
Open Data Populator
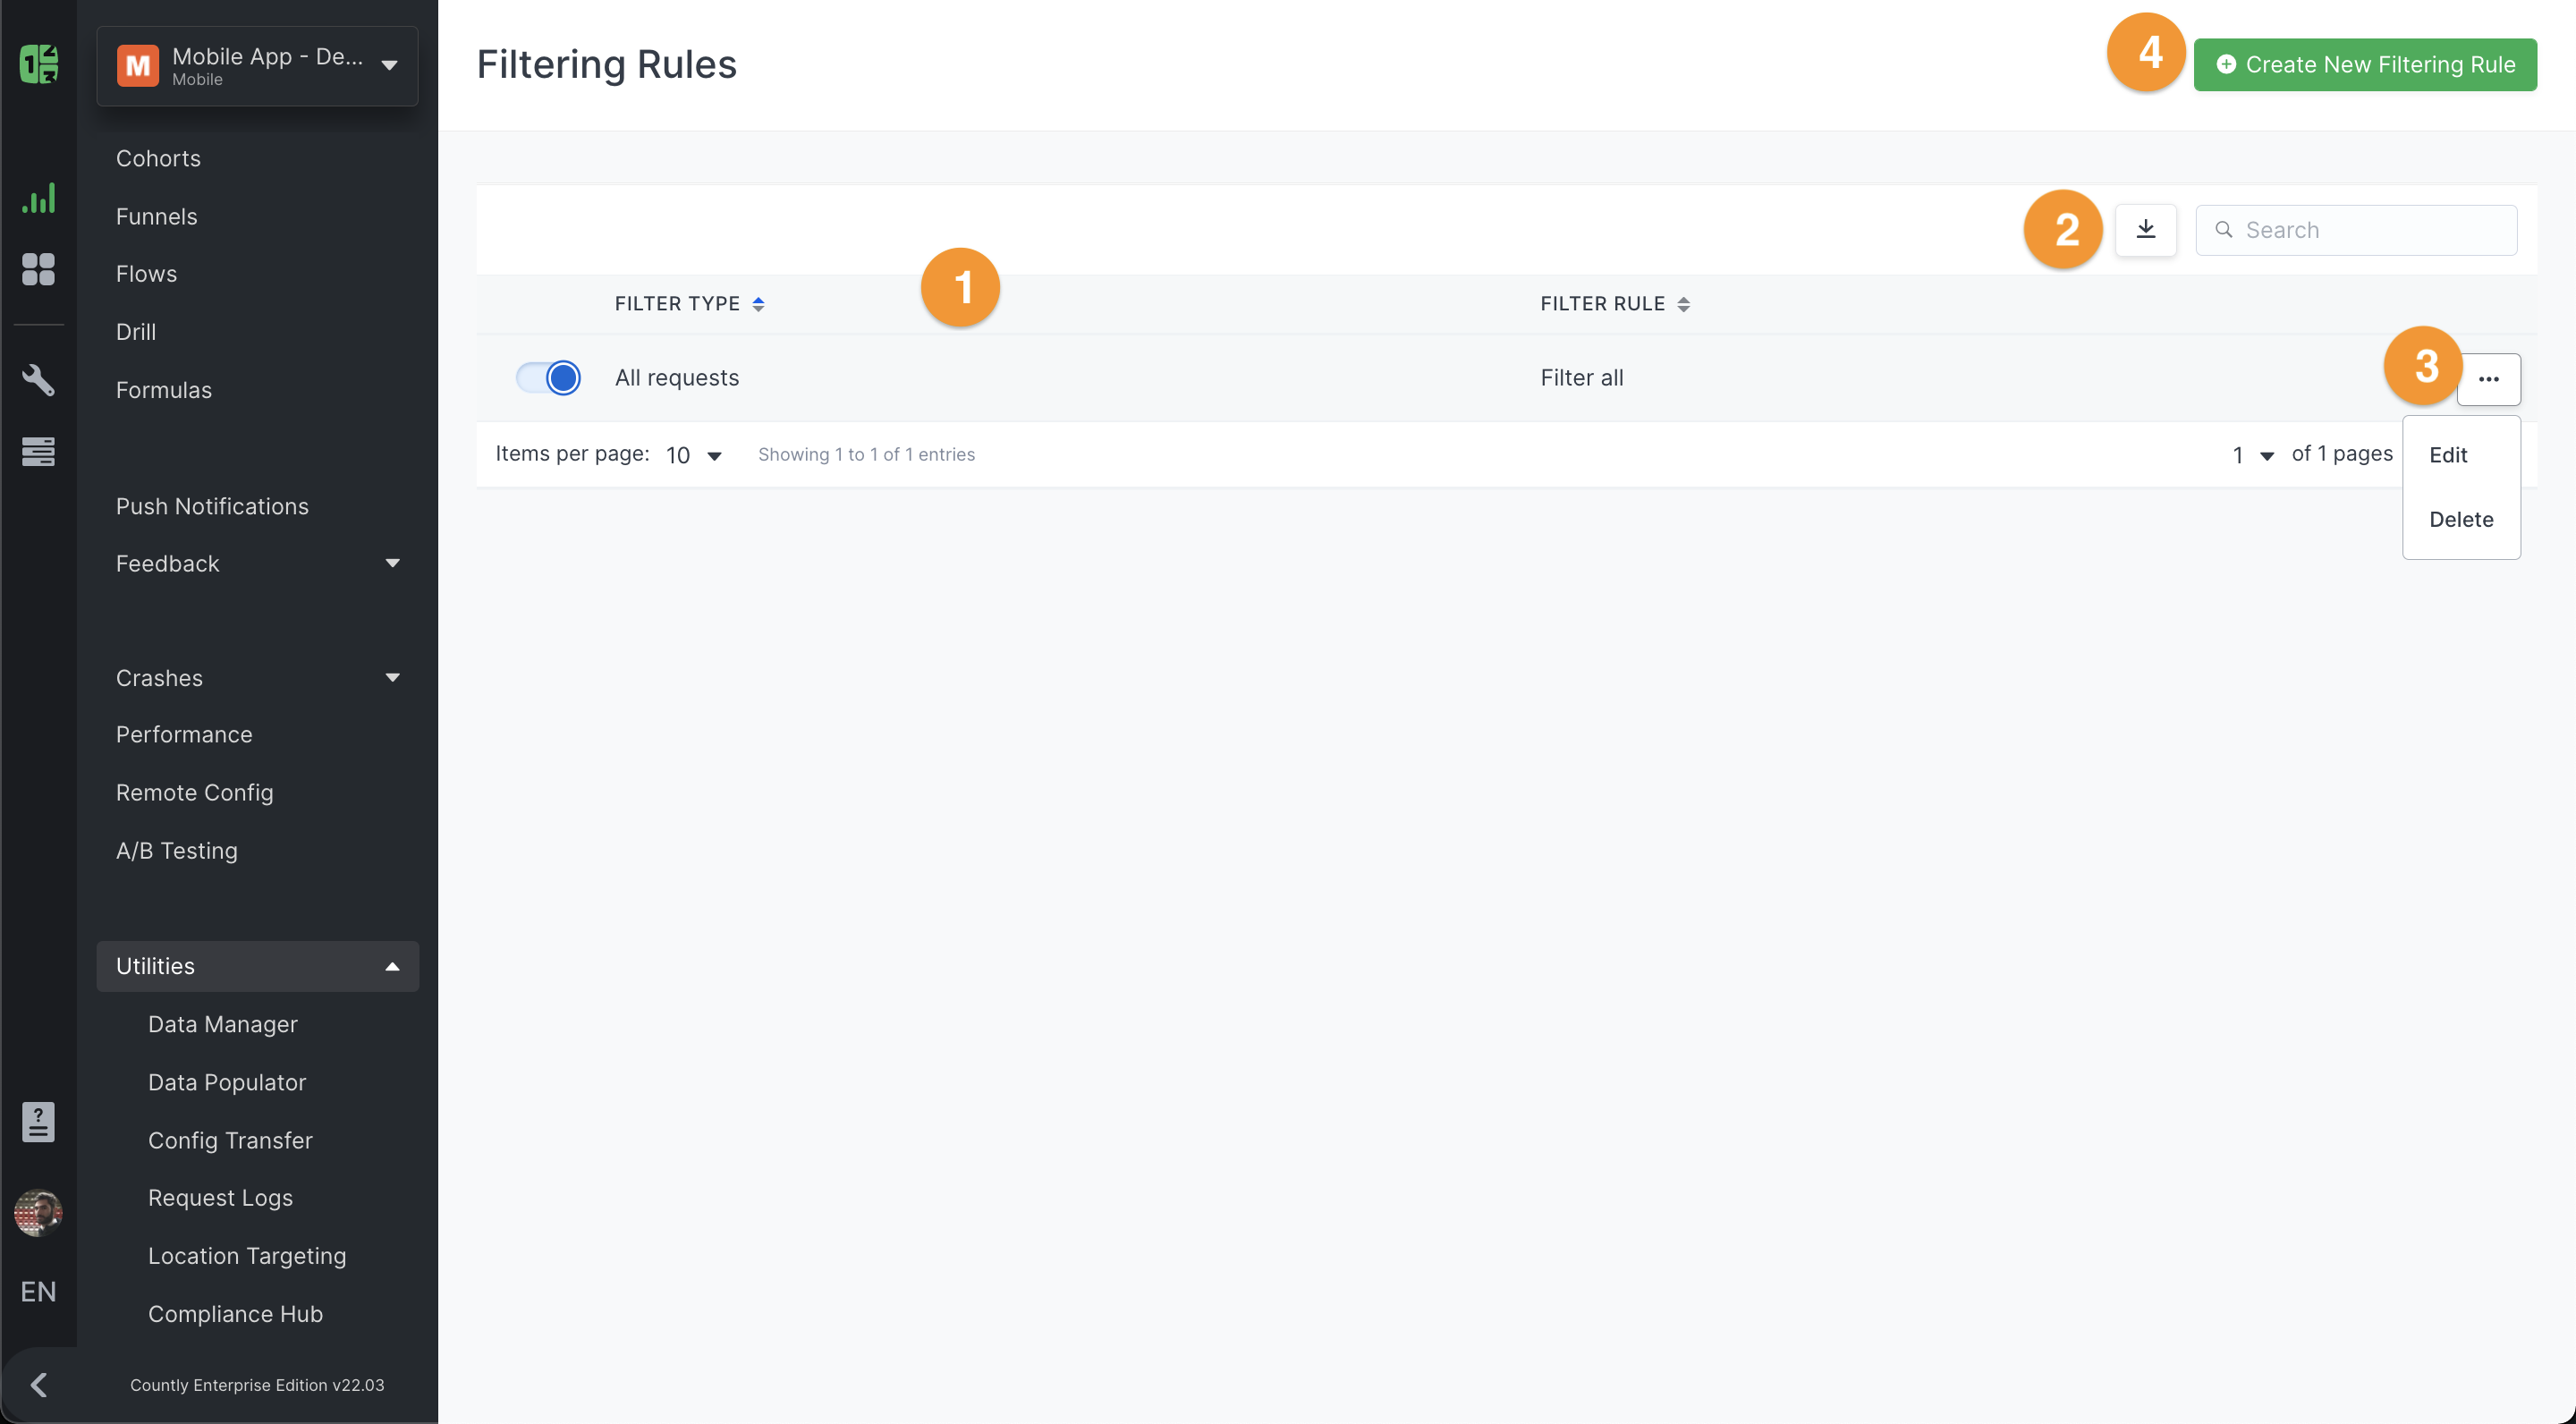click(x=227, y=1082)
